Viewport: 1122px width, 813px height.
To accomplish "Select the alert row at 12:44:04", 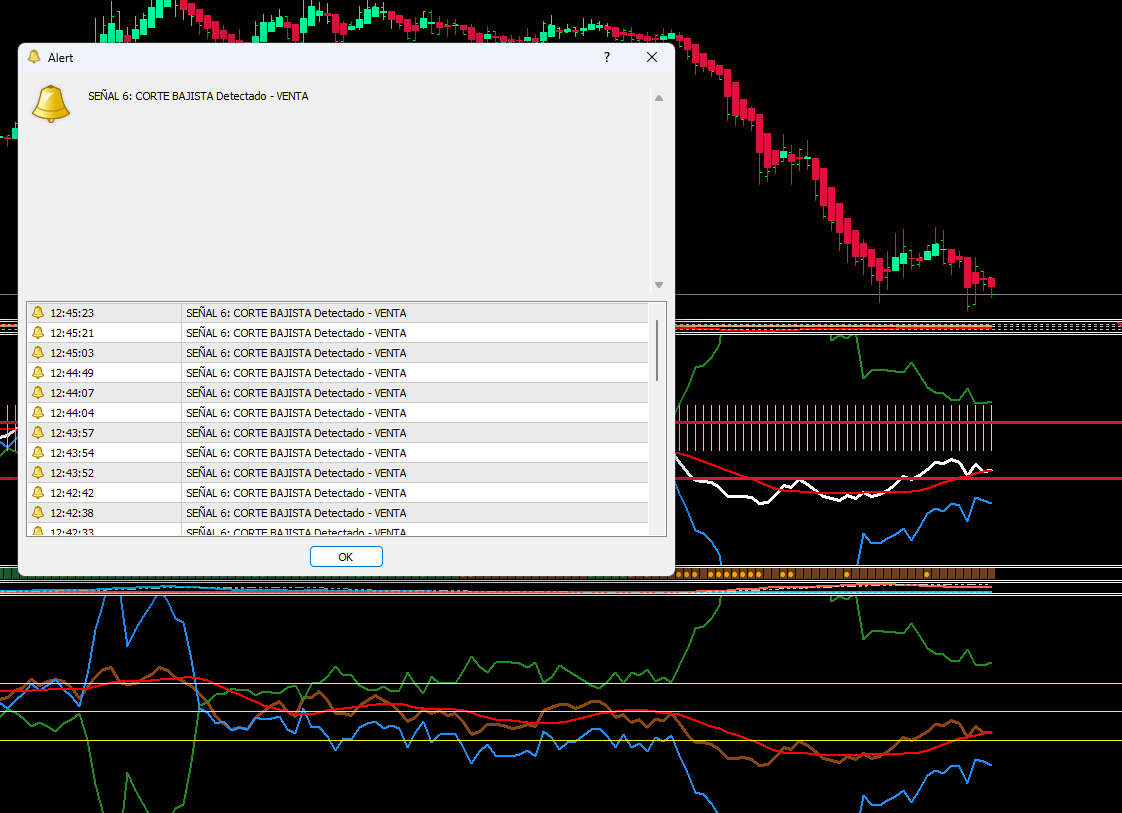I will (x=338, y=413).
